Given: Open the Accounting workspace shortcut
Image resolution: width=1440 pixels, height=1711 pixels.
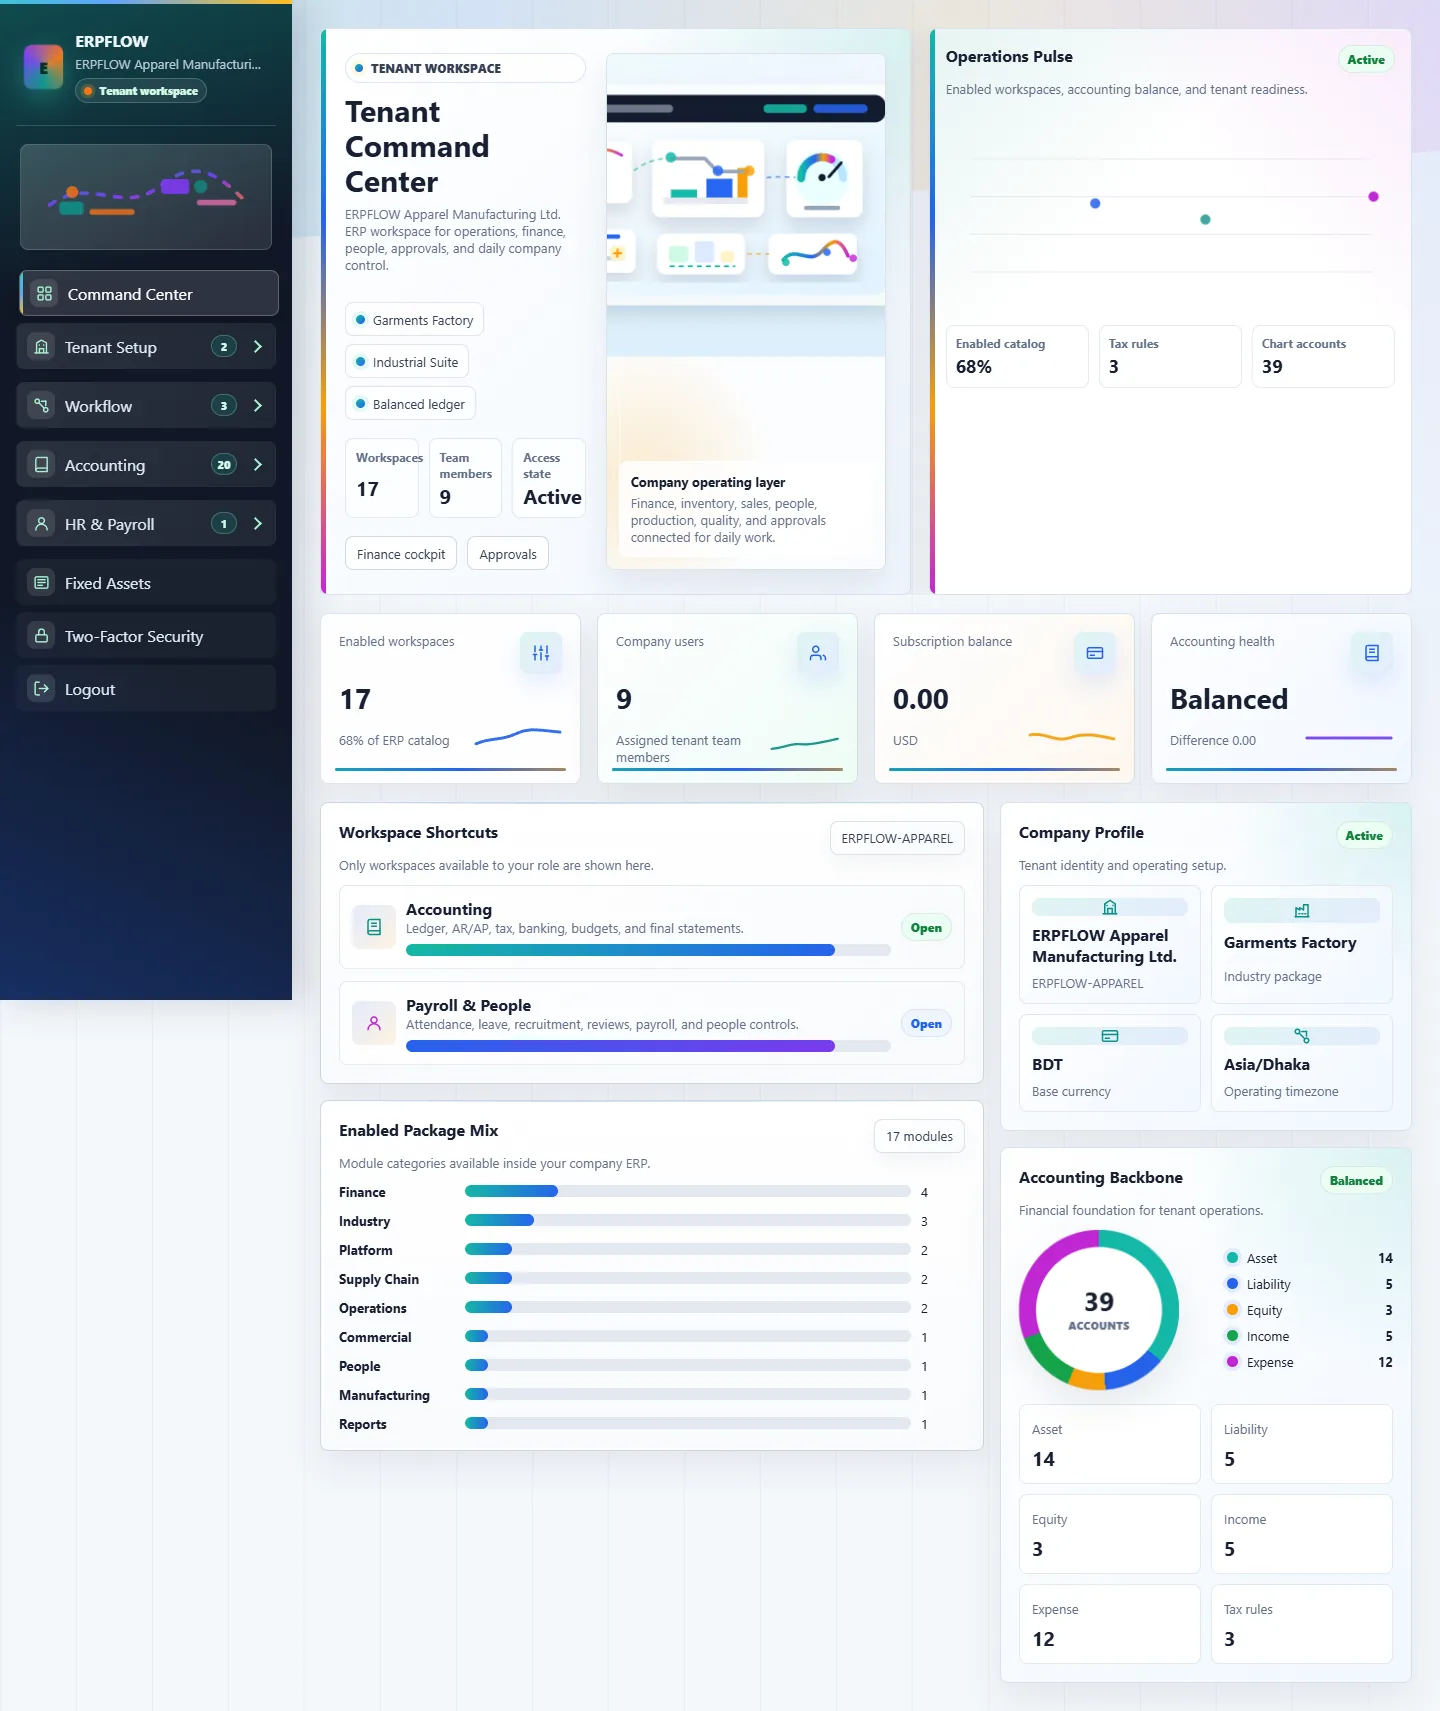Looking at the screenshot, I should tap(652, 927).
